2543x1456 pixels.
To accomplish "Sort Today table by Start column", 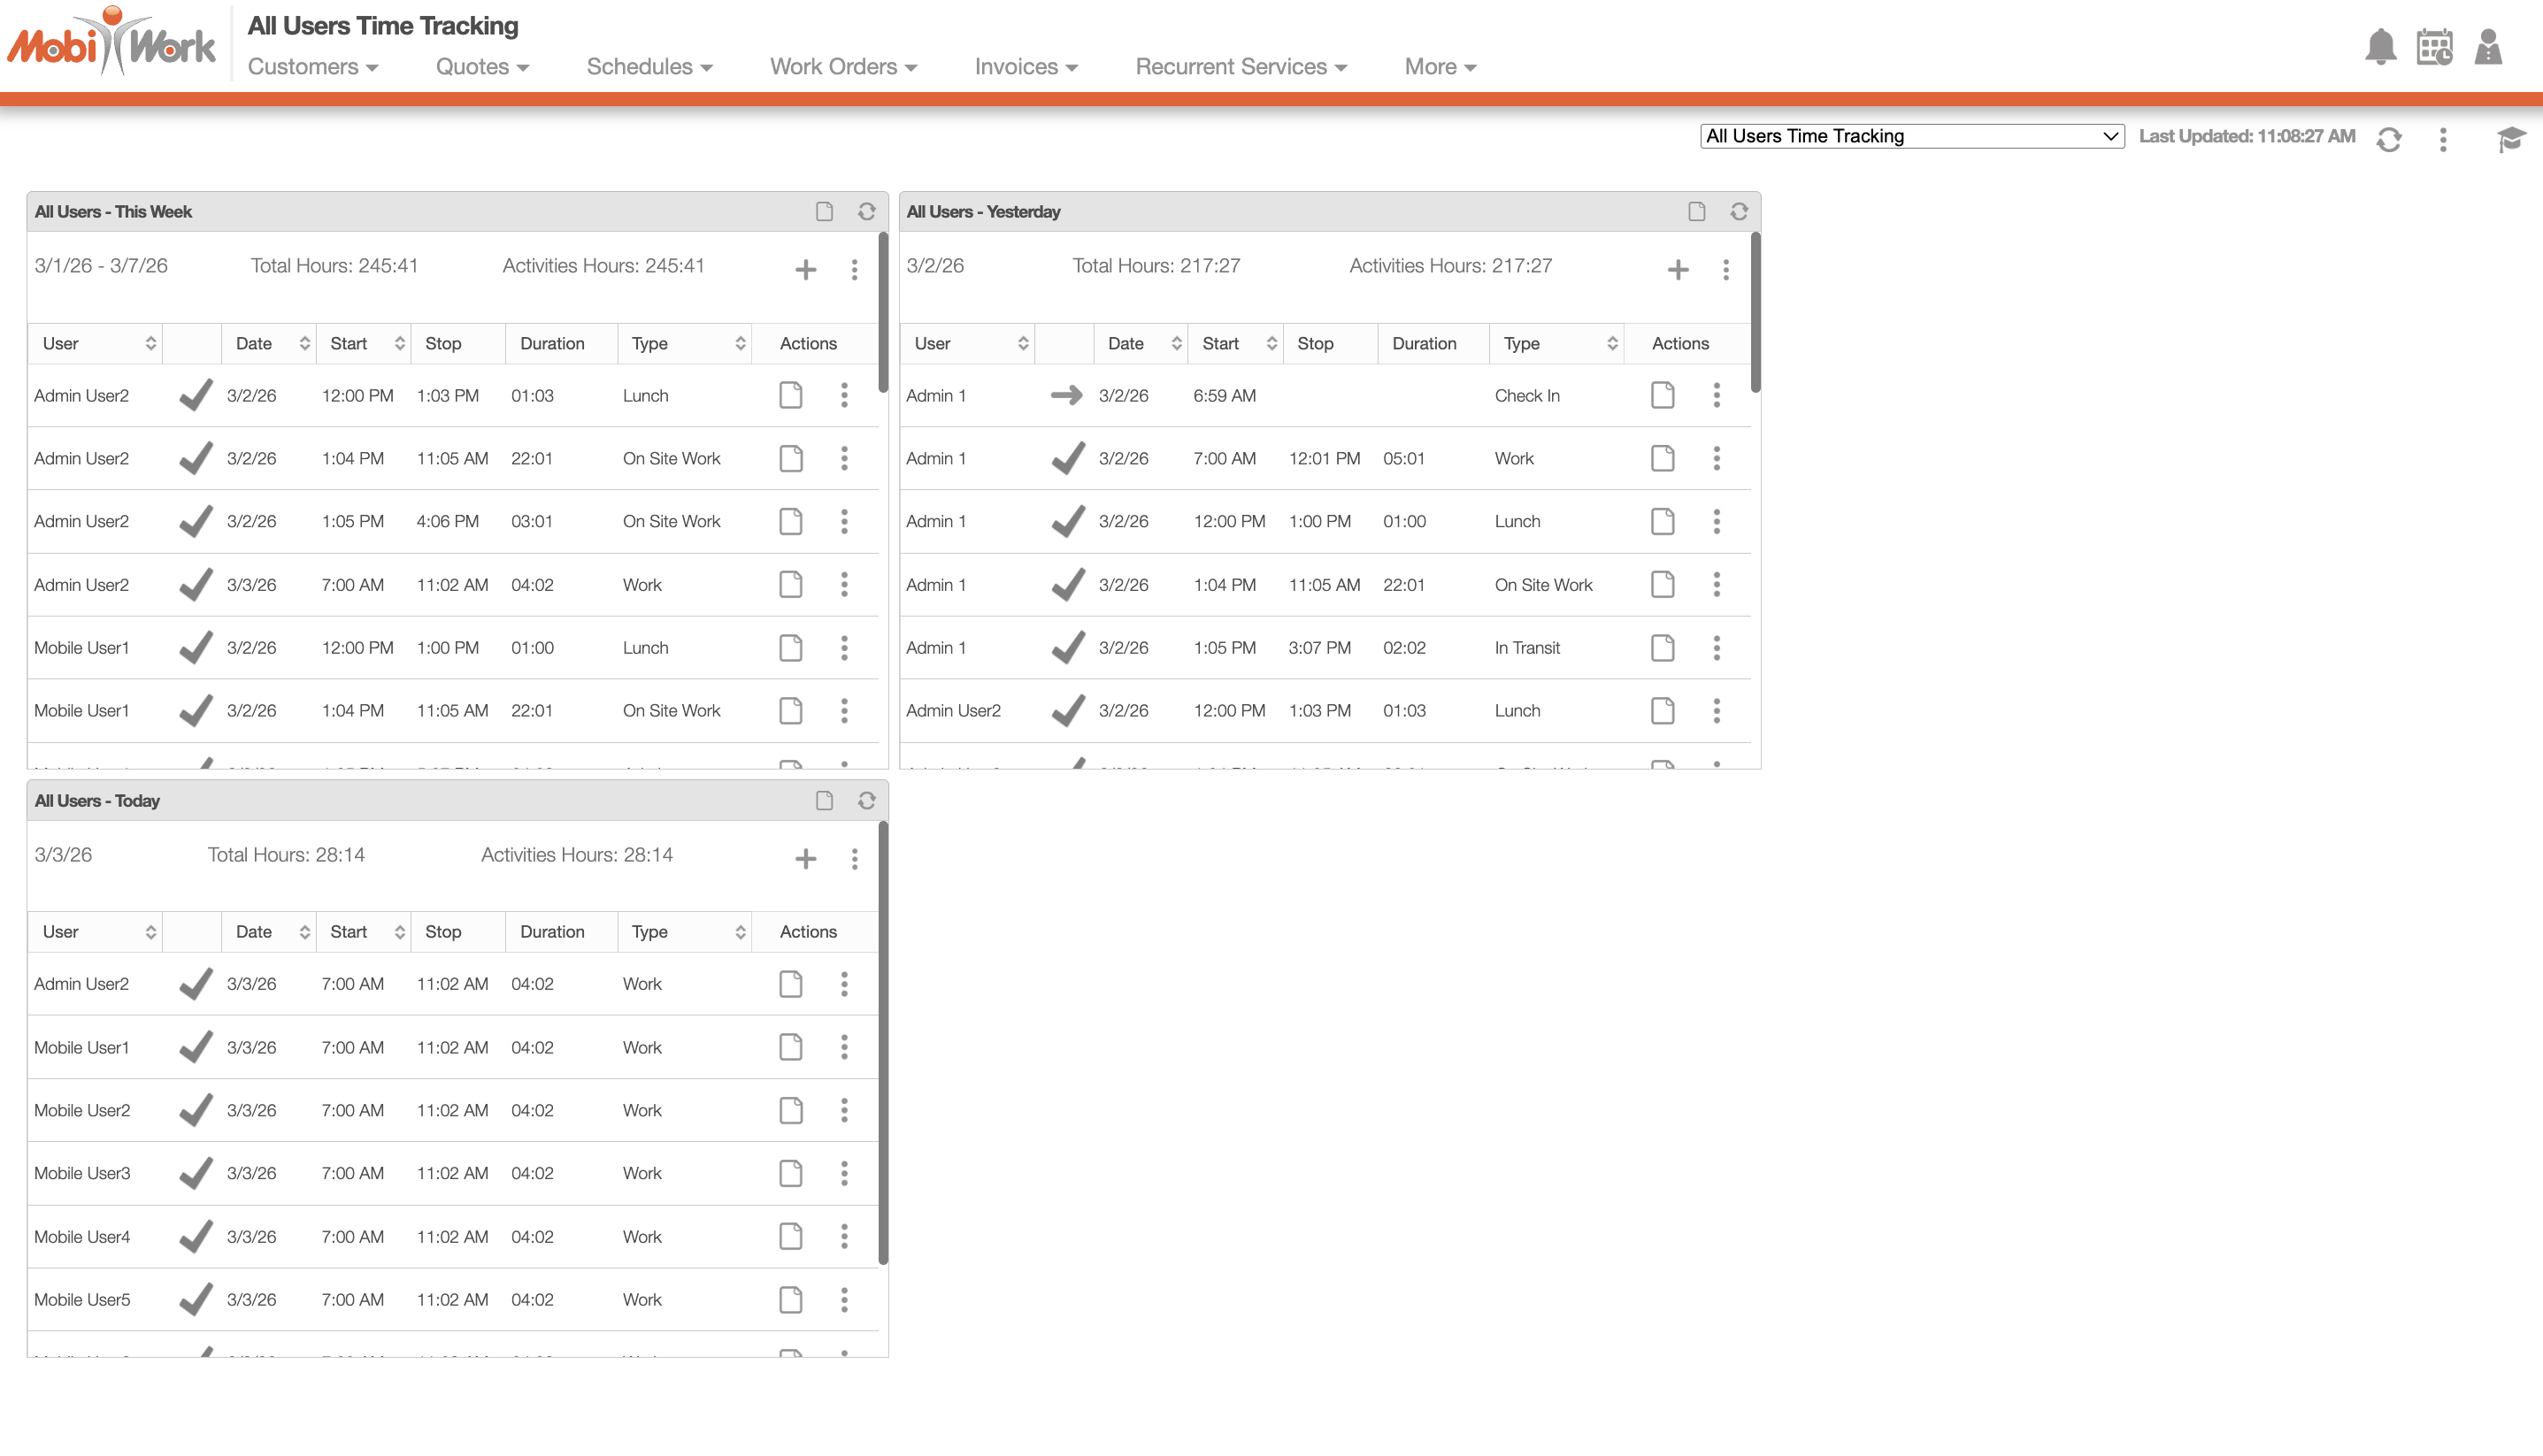I will (399, 931).
